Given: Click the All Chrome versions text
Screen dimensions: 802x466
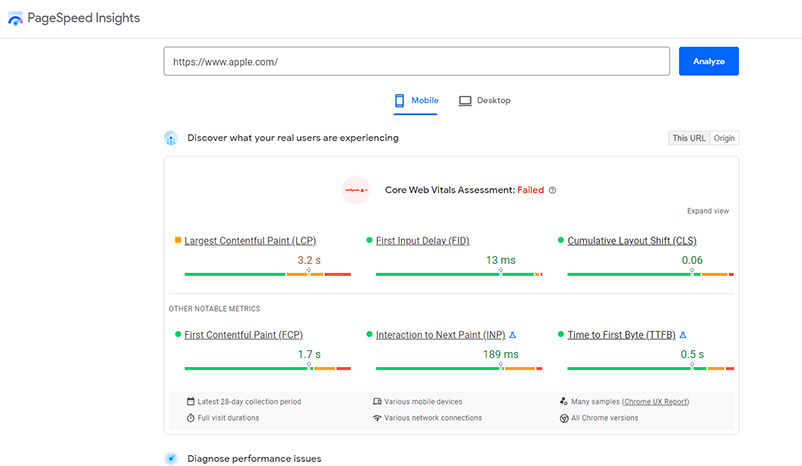Looking at the screenshot, I should (x=605, y=418).
